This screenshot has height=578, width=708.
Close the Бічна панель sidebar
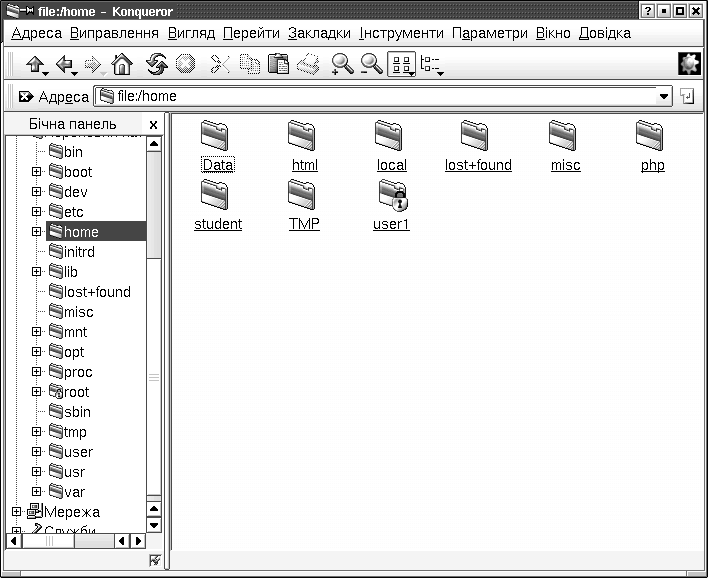(x=153, y=124)
